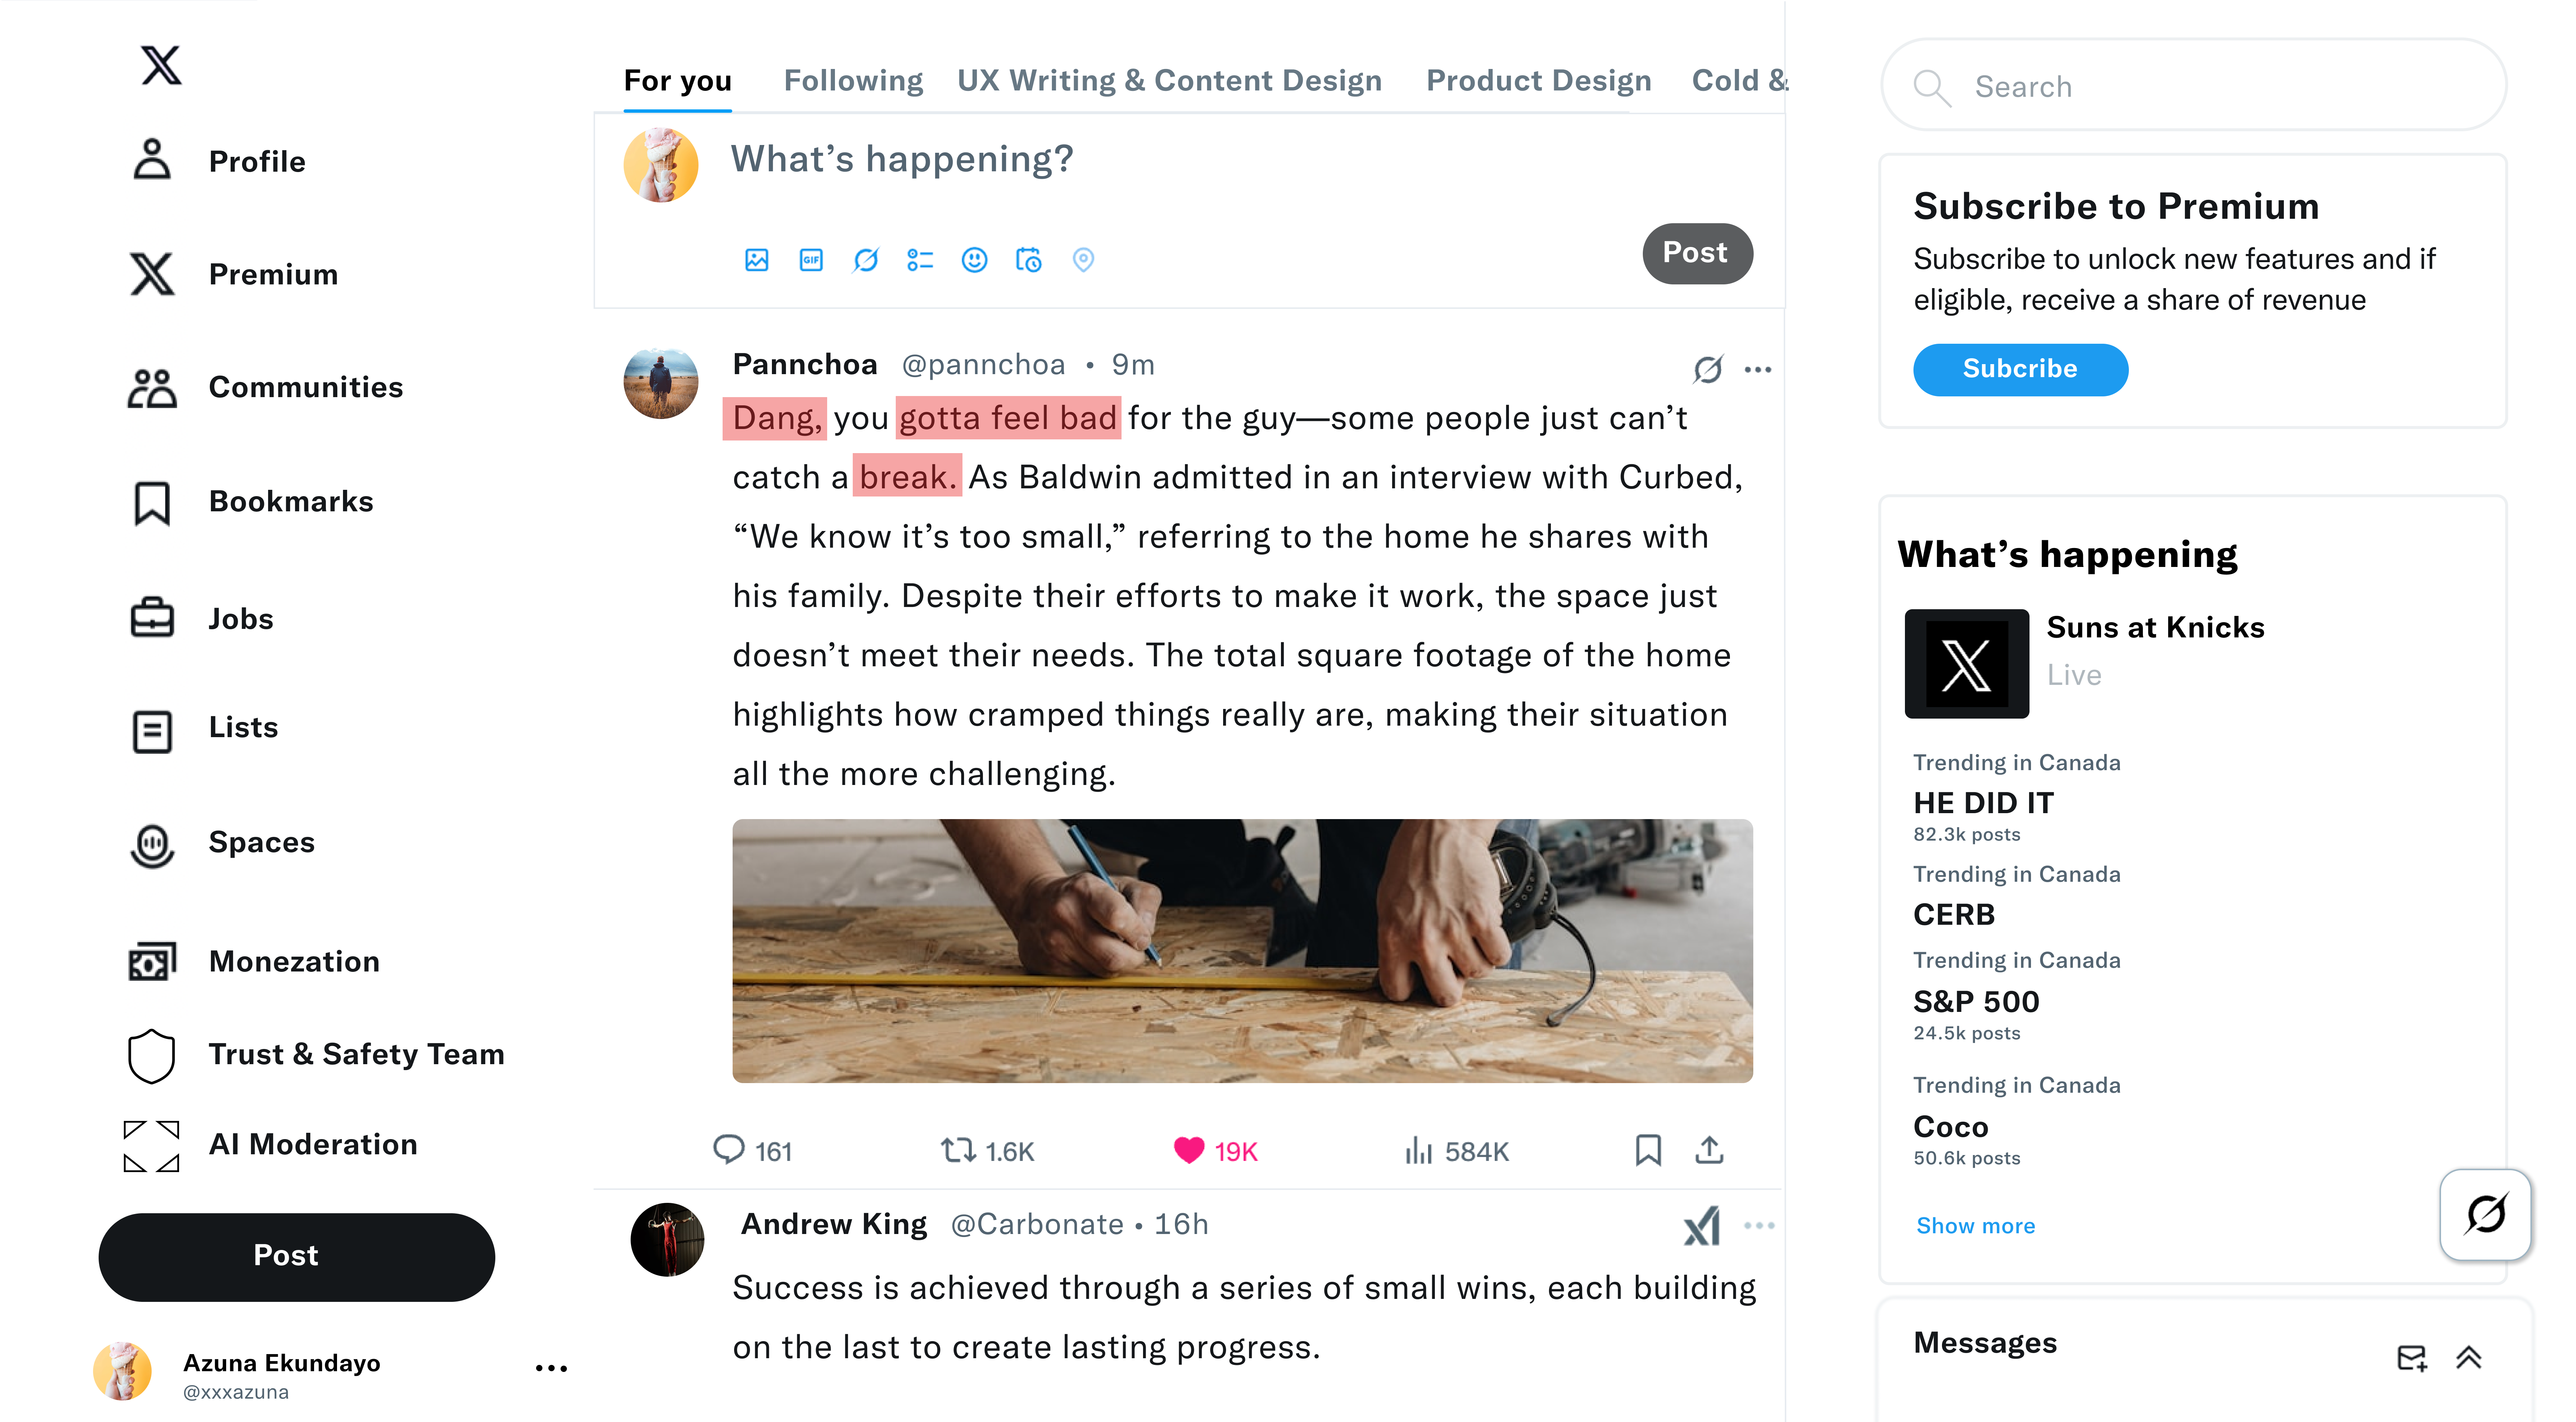Image resolution: width=2576 pixels, height=1422 pixels.
Task: Click Show more under trending topics
Action: [x=1975, y=1225]
